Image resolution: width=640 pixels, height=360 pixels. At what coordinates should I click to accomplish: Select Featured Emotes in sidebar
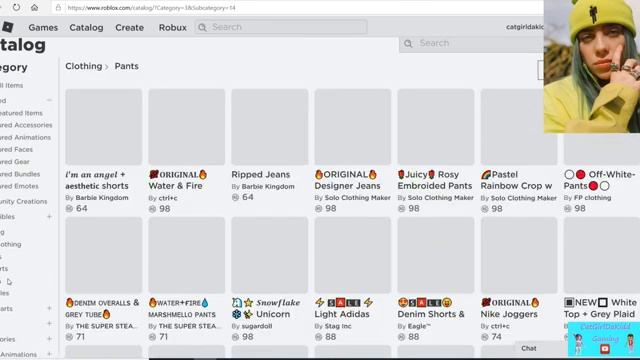(x=19, y=186)
